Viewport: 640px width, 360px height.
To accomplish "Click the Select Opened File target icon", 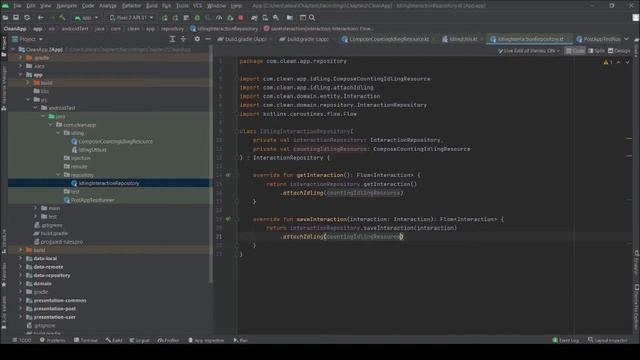I will coord(172,39).
